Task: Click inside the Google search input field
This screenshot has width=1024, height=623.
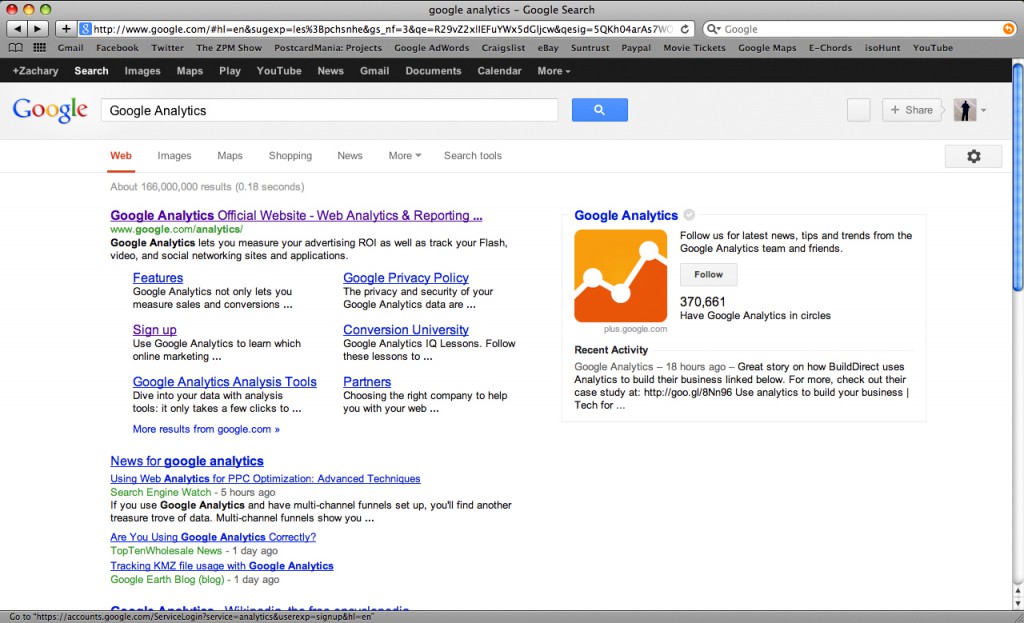Action: (x=330, y=110)
